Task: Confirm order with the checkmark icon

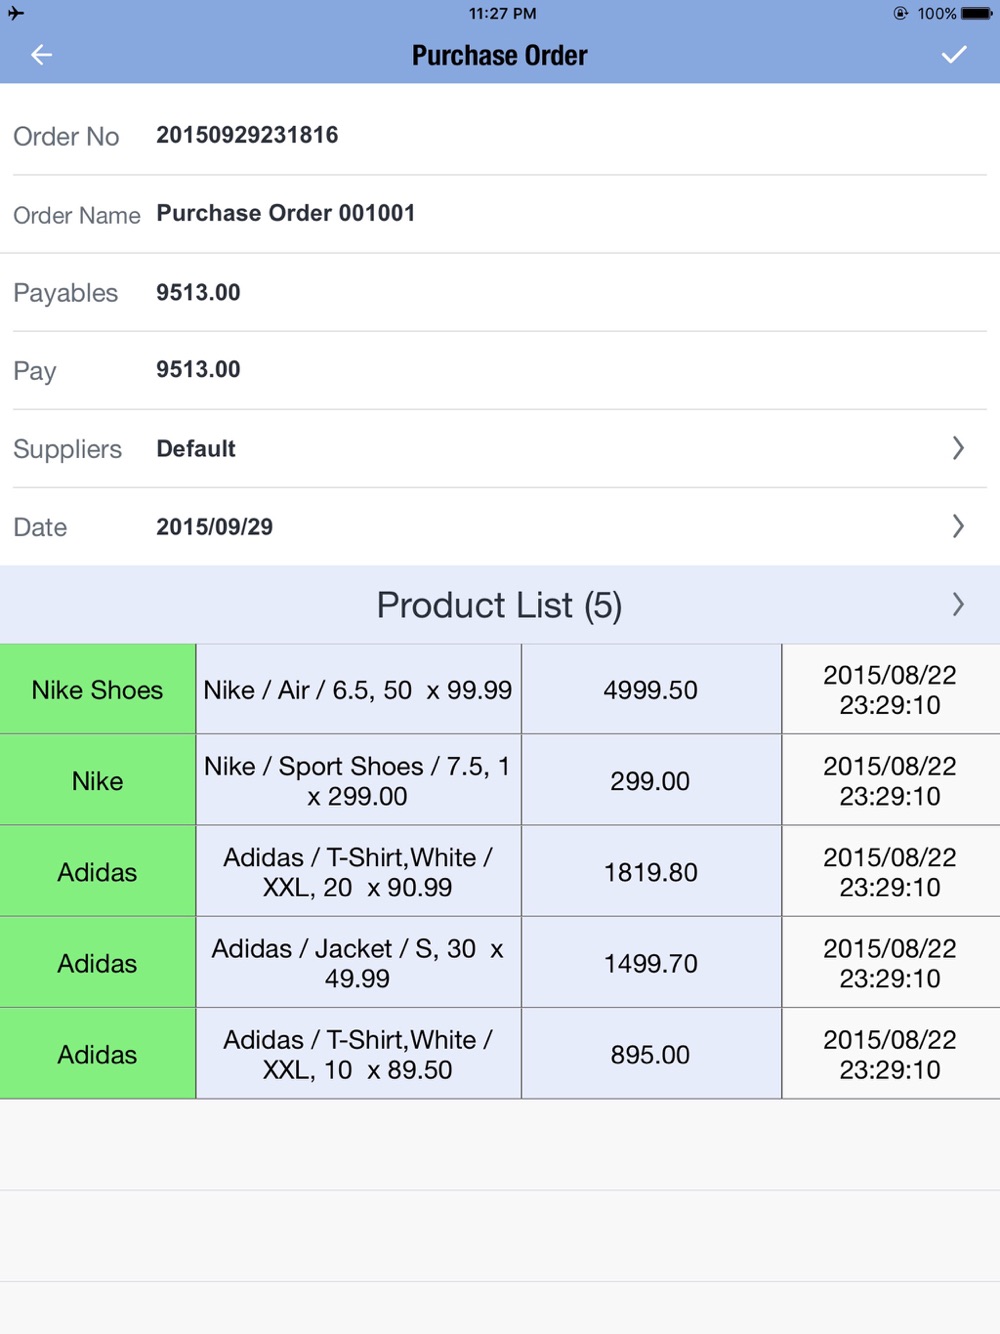Action: tap(954, 55)
